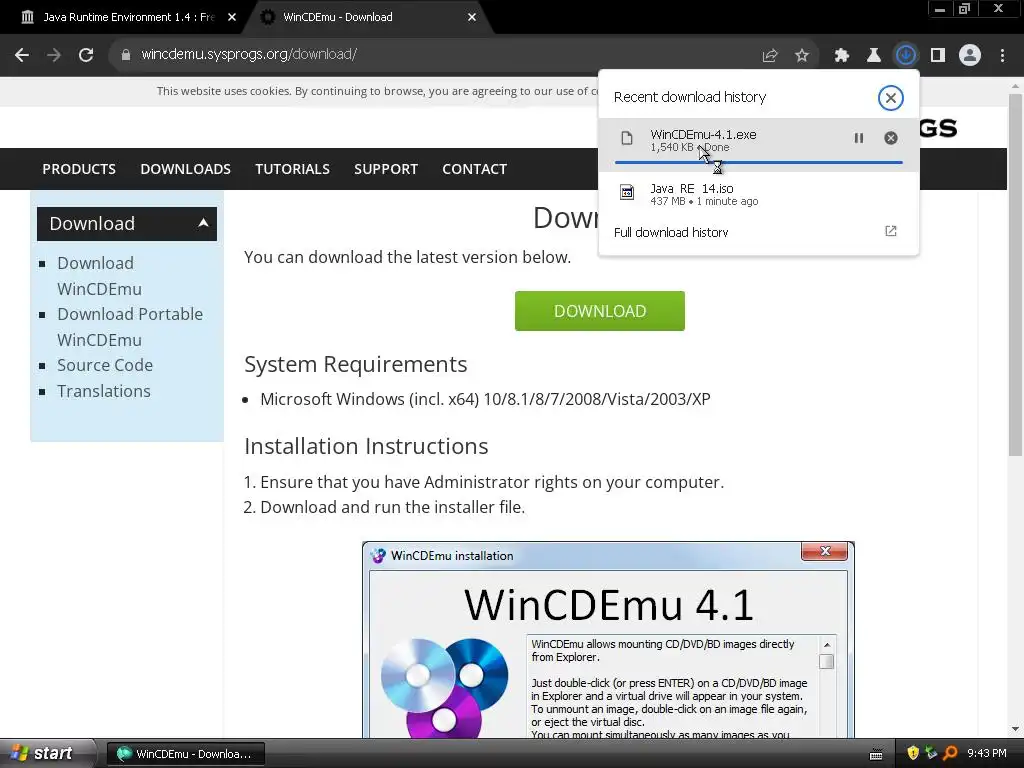Cancel the WinCDEmu-4.1.exe download

coord(891,138)
